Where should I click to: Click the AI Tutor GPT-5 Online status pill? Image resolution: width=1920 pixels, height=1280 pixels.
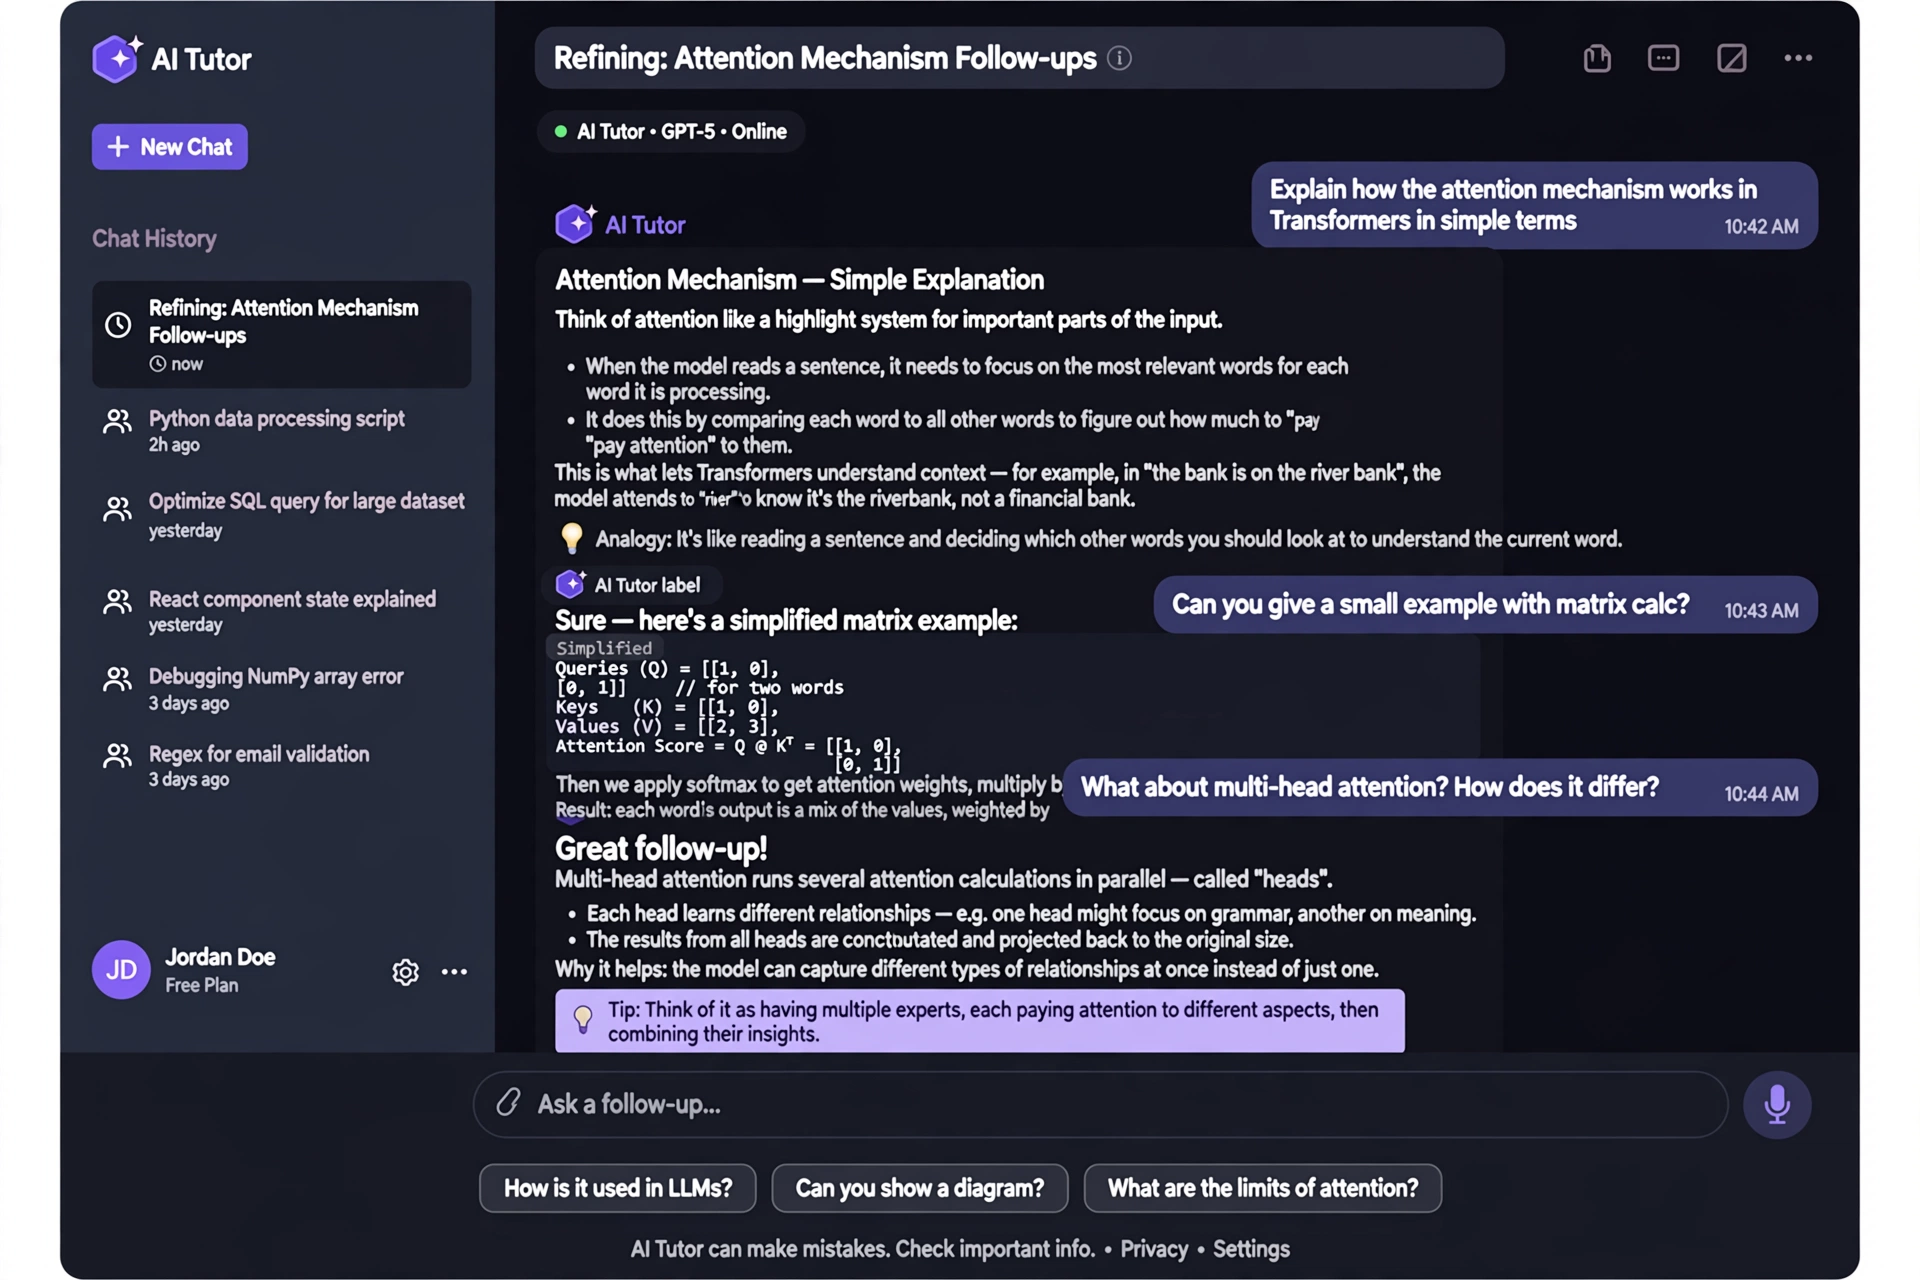click(671, 131)
